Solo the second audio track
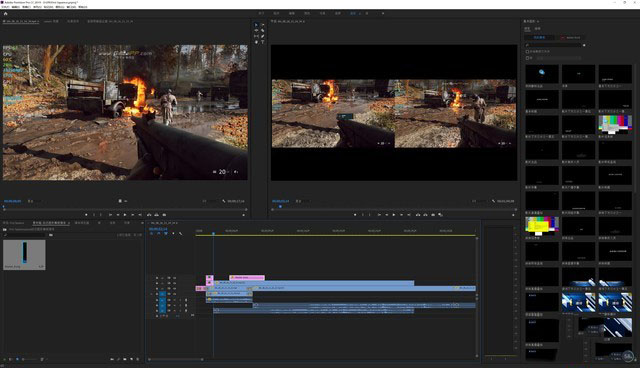 click(180, 305)
